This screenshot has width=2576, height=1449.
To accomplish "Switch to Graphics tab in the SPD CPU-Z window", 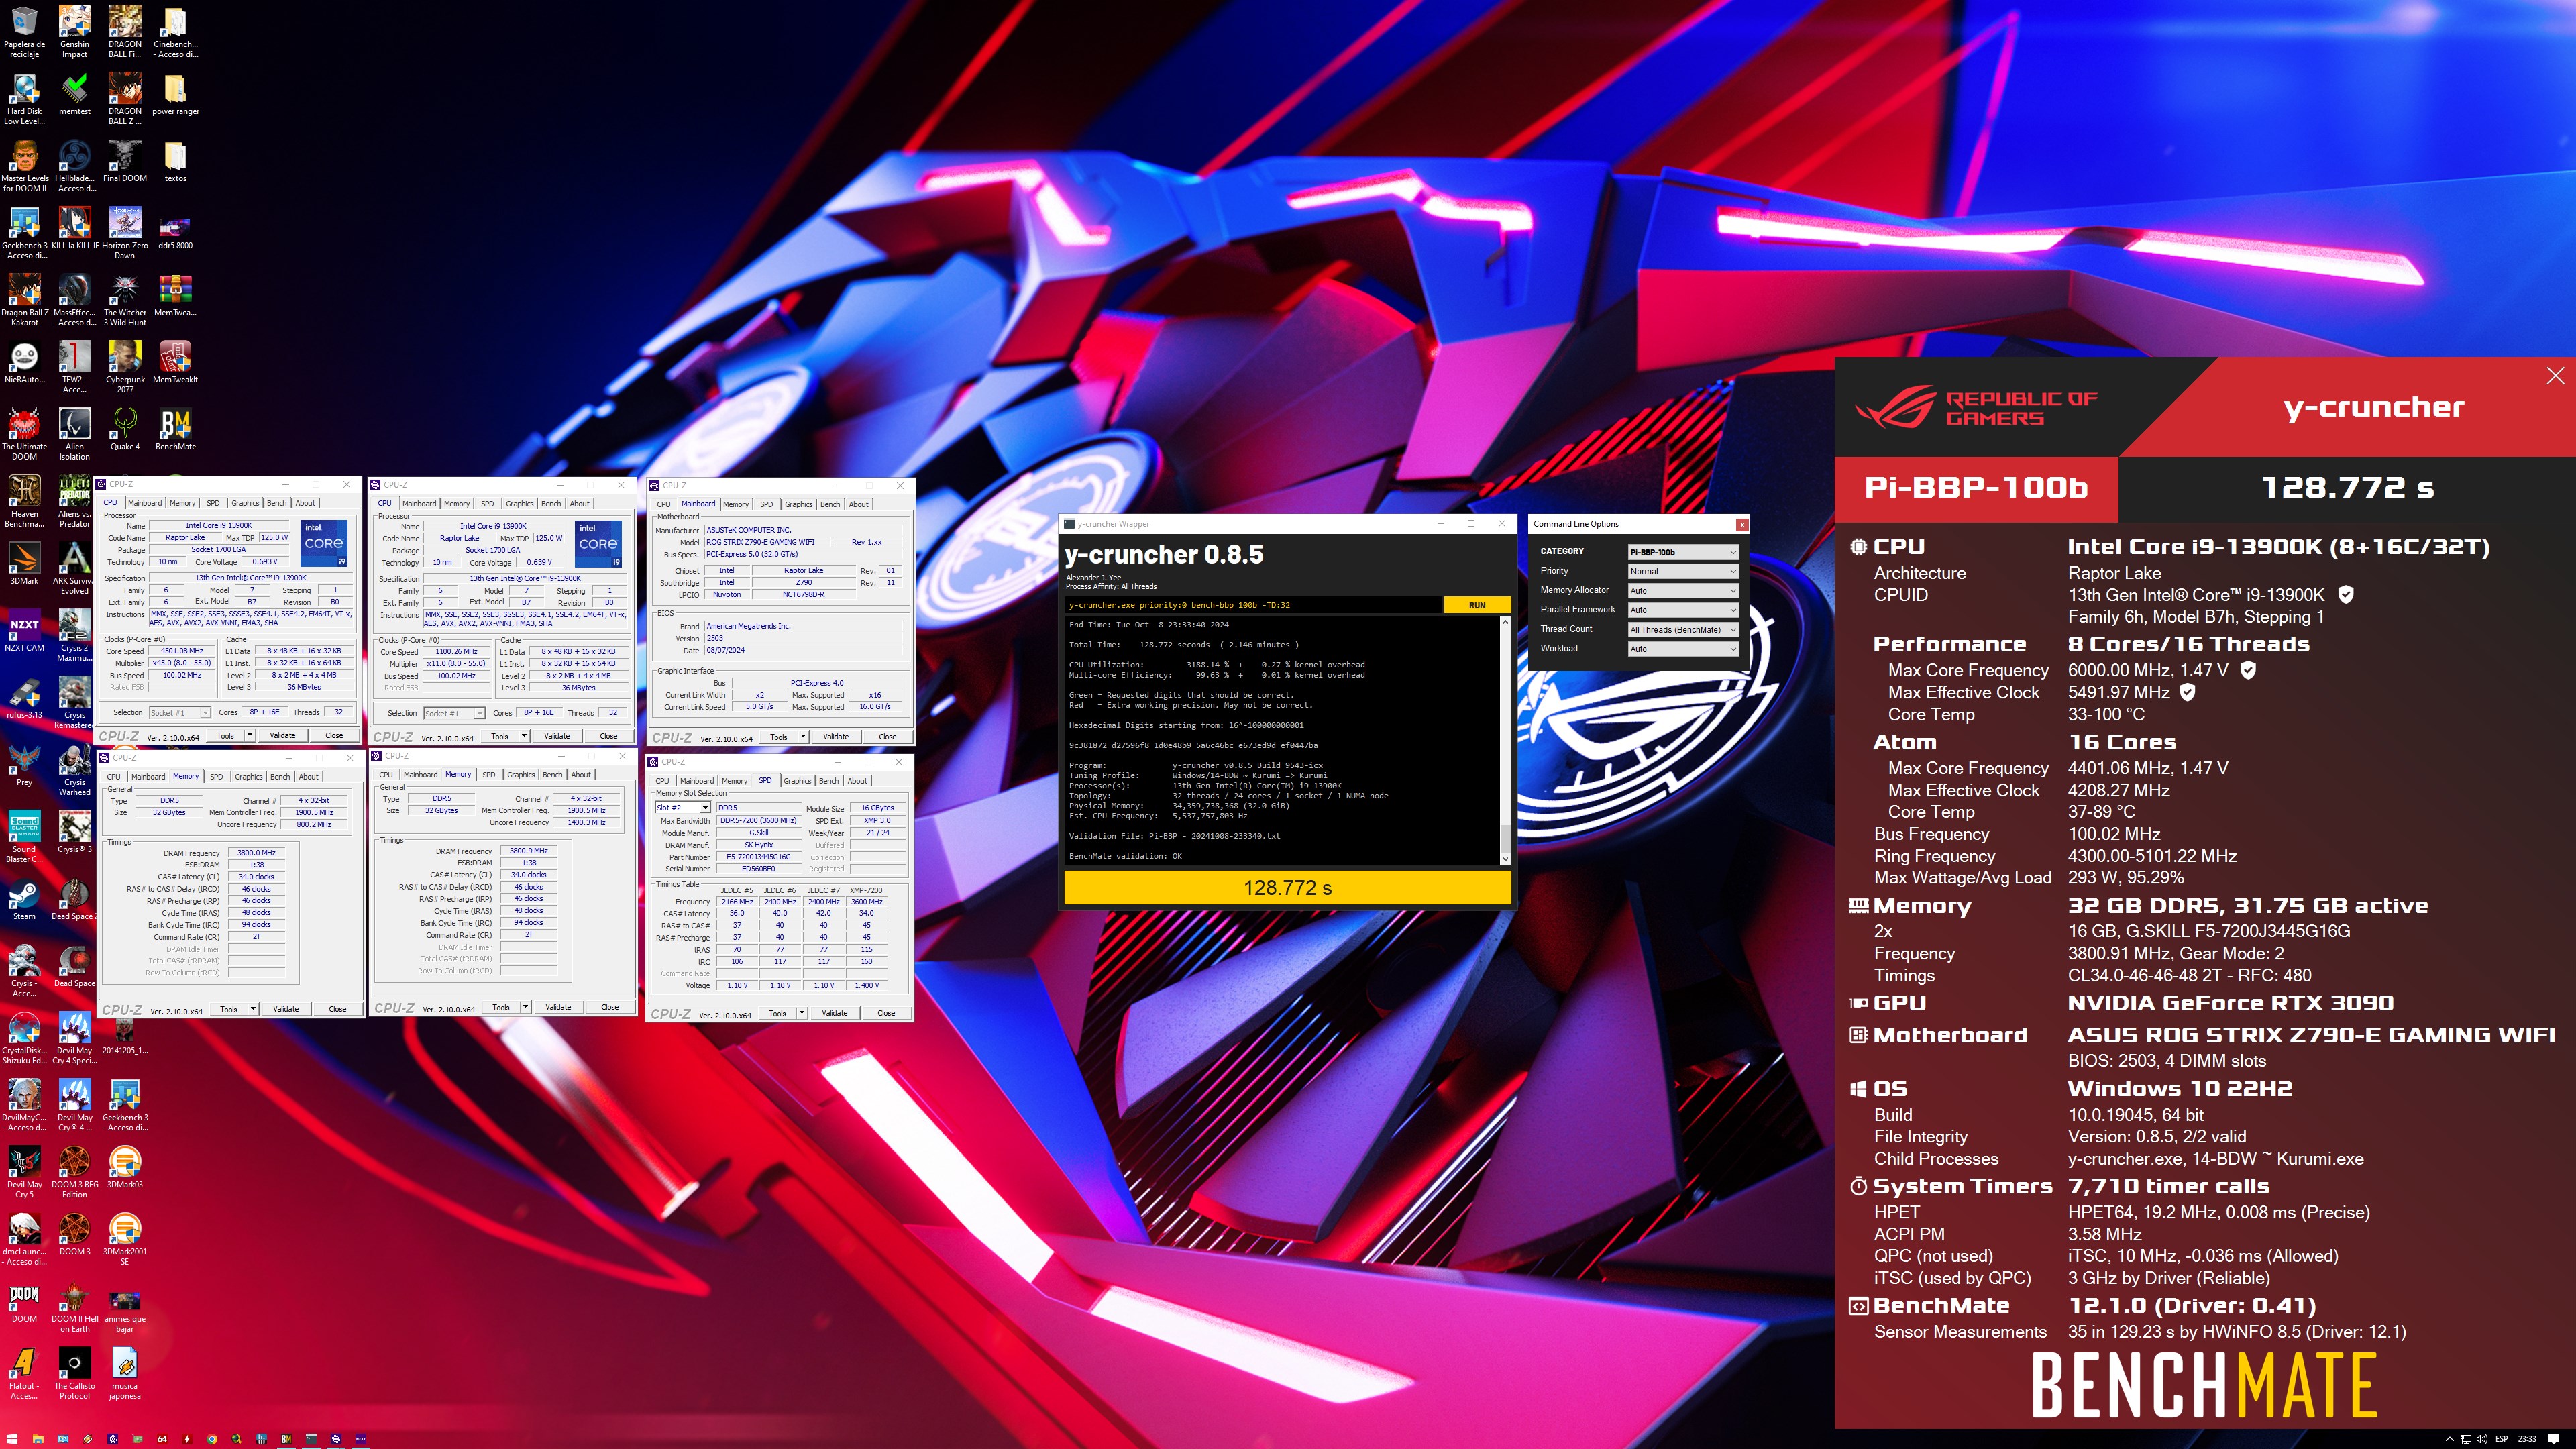I will (x=797, y=781).
